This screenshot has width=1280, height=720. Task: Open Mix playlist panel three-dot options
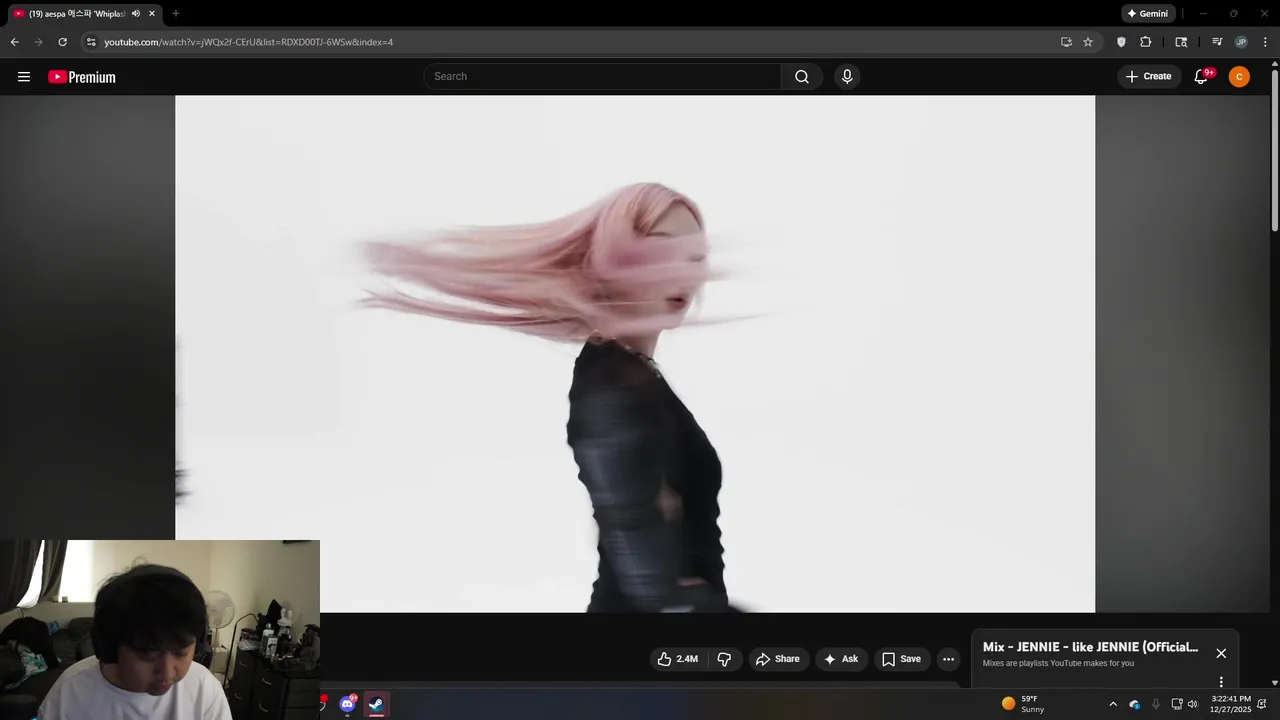(1221, 682)
